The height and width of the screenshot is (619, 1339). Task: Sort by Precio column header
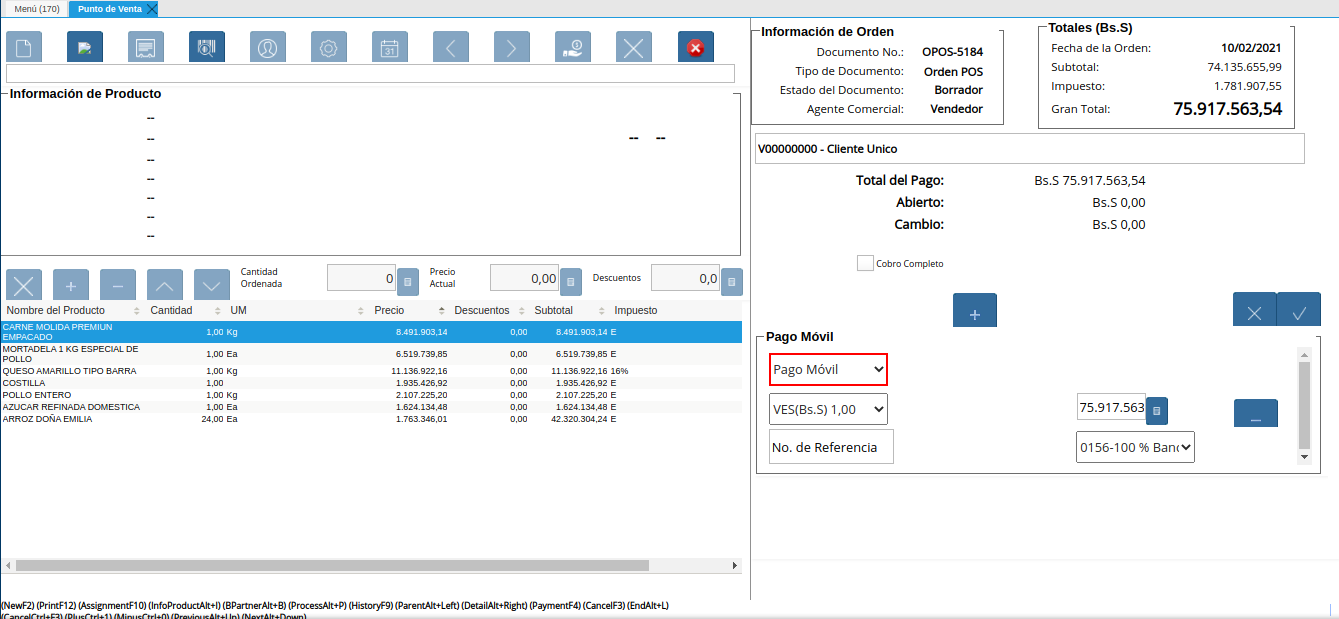click(x=389, y=311)
